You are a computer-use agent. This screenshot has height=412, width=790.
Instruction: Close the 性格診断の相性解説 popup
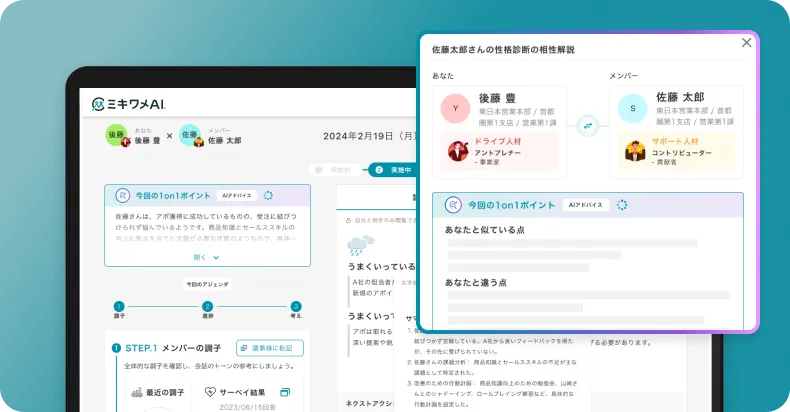pyautogui.click(x=746, y=43)
